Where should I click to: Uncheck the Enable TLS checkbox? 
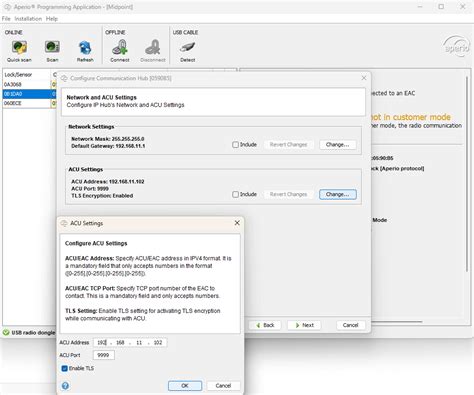click(x=65, y=368)
